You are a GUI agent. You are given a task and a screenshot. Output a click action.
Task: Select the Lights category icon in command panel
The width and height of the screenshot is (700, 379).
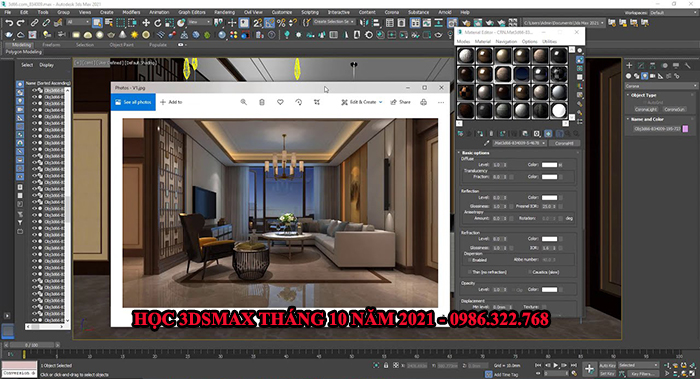click(x=644, y=76)
